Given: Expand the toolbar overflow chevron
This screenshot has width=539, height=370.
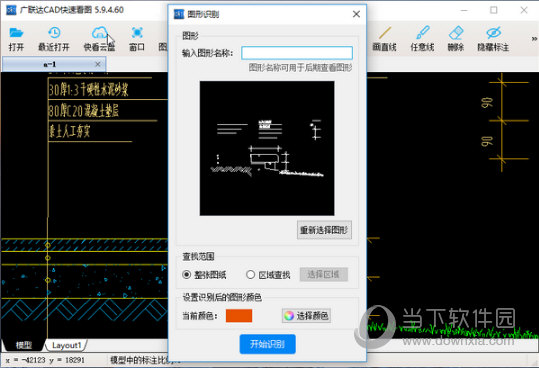Looking at the screenshot, I should pos(534,39).
